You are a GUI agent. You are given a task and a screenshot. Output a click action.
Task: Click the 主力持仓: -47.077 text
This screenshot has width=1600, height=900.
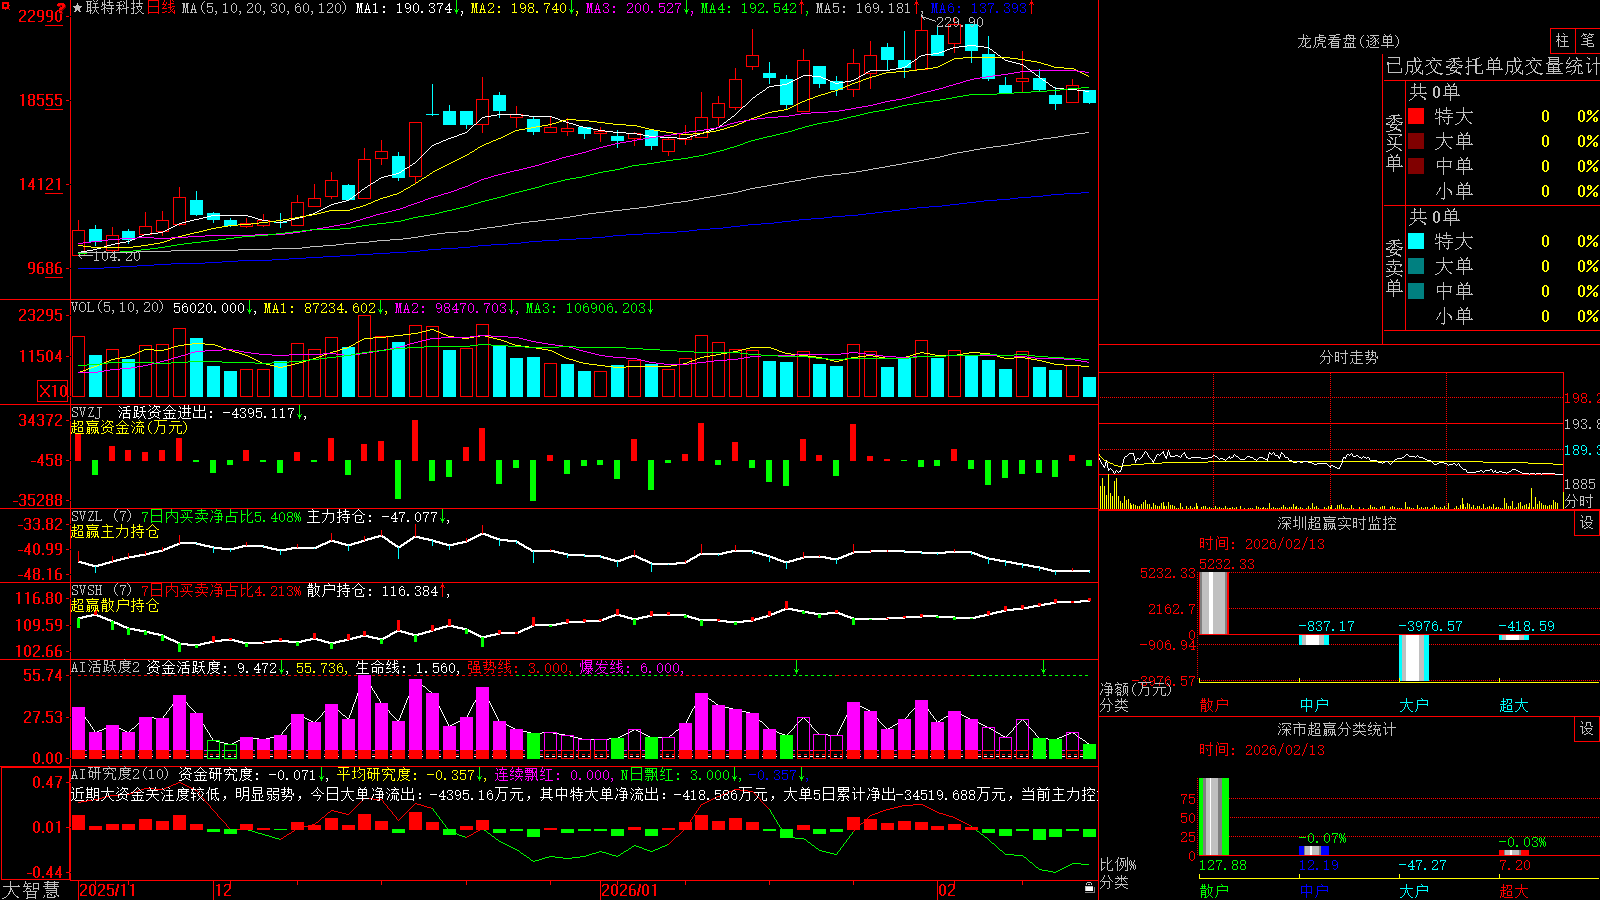click(373, 517)
